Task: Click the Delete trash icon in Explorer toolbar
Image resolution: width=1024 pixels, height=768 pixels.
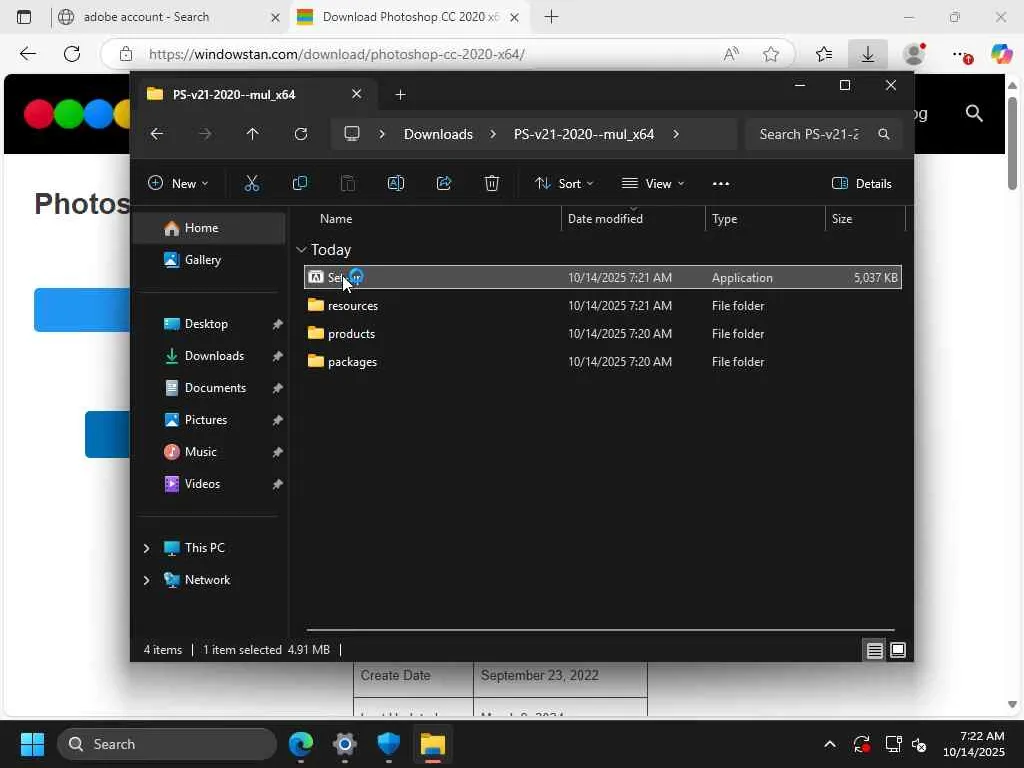Action: coord(492,184)
